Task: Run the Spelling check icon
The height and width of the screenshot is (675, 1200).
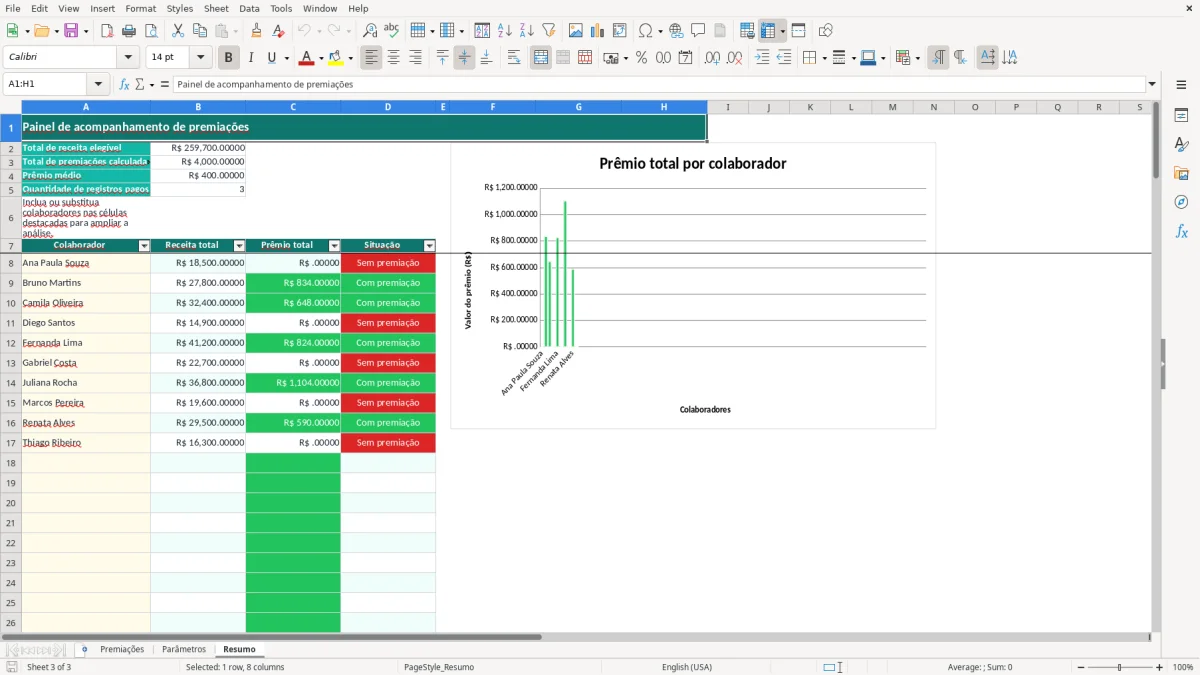Action: pyautogui.click(x=392, y=31)
